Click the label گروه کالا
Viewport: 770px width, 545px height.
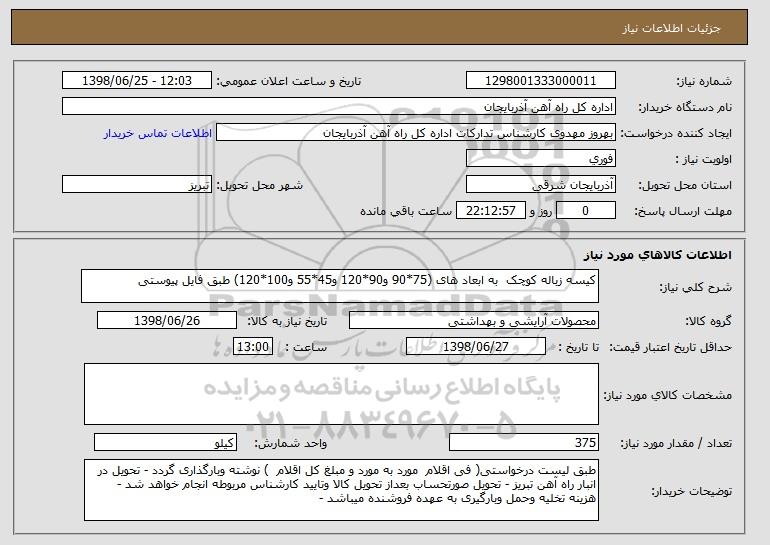[708, 322]
